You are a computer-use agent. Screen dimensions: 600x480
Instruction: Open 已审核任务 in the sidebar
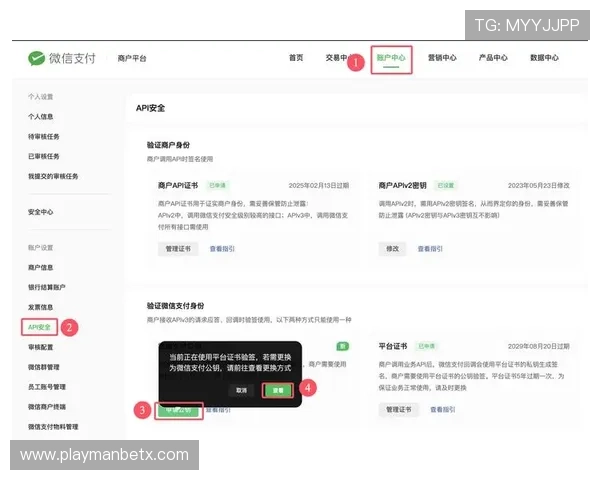[44, 156]
